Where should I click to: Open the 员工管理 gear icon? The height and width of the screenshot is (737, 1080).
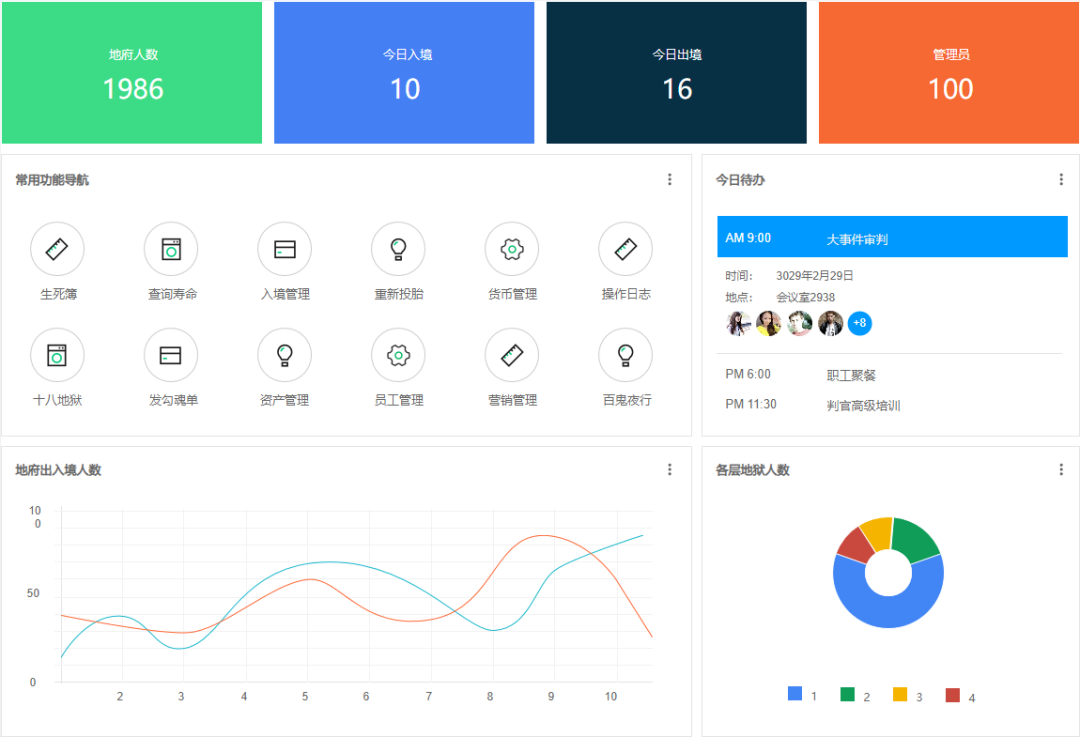point(398,355)
